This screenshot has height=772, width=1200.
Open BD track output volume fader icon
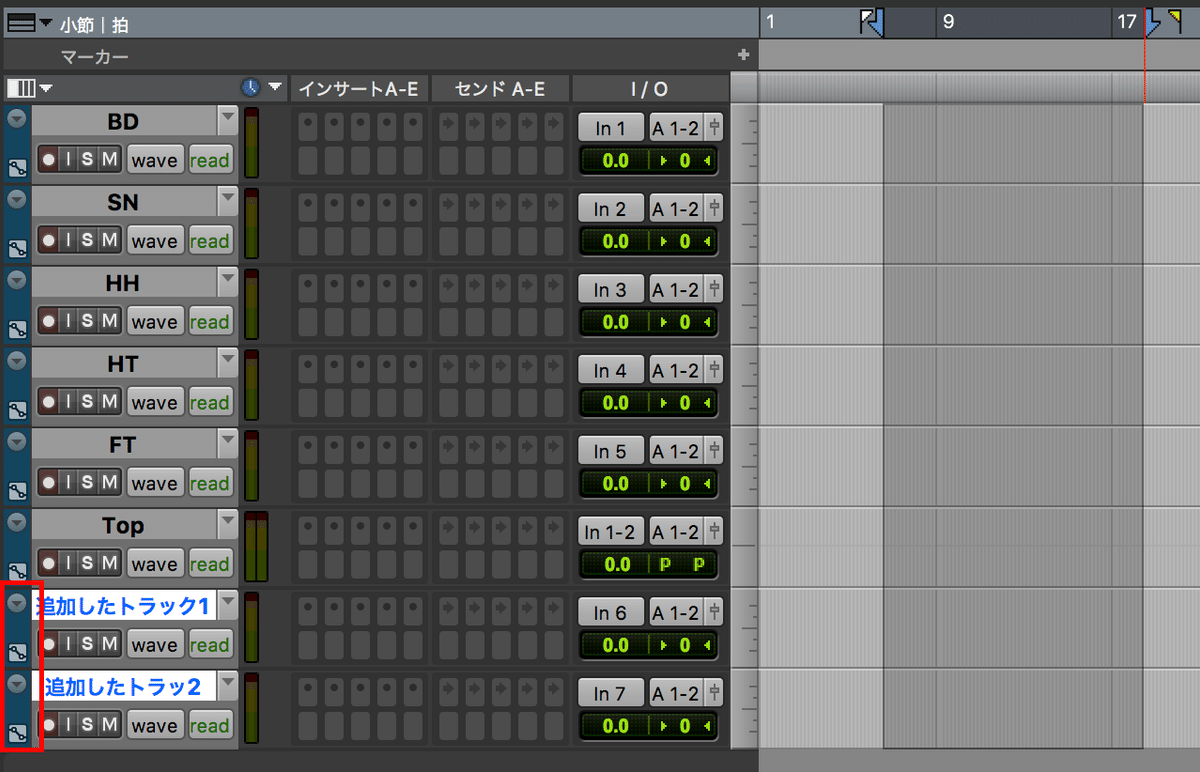pos(714,128)
